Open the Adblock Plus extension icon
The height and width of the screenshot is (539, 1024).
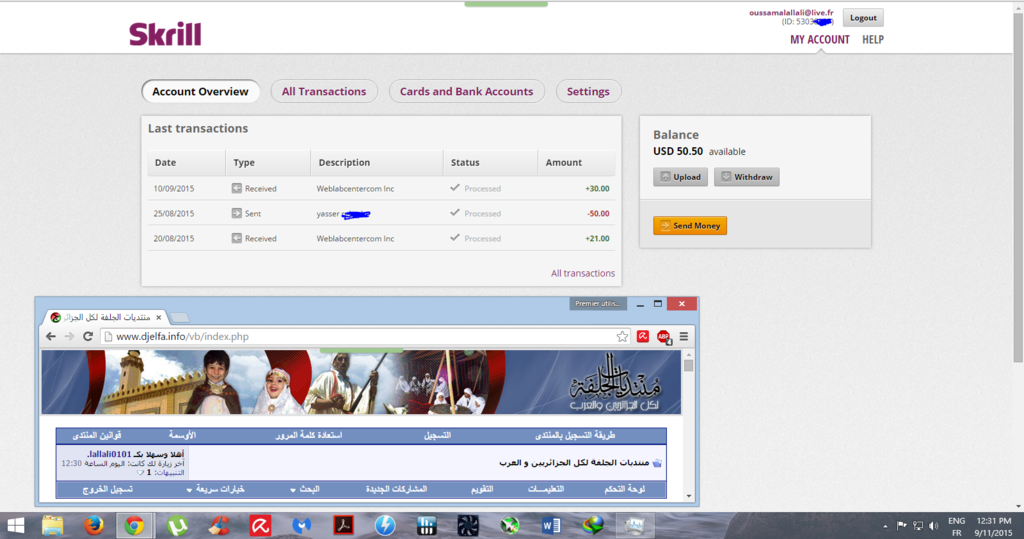664,336
